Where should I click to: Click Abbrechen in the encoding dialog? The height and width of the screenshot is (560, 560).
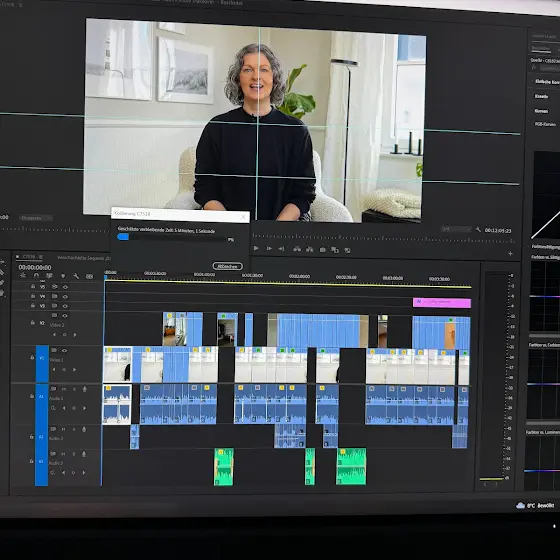pyautogui.click(x=228, y=266)
